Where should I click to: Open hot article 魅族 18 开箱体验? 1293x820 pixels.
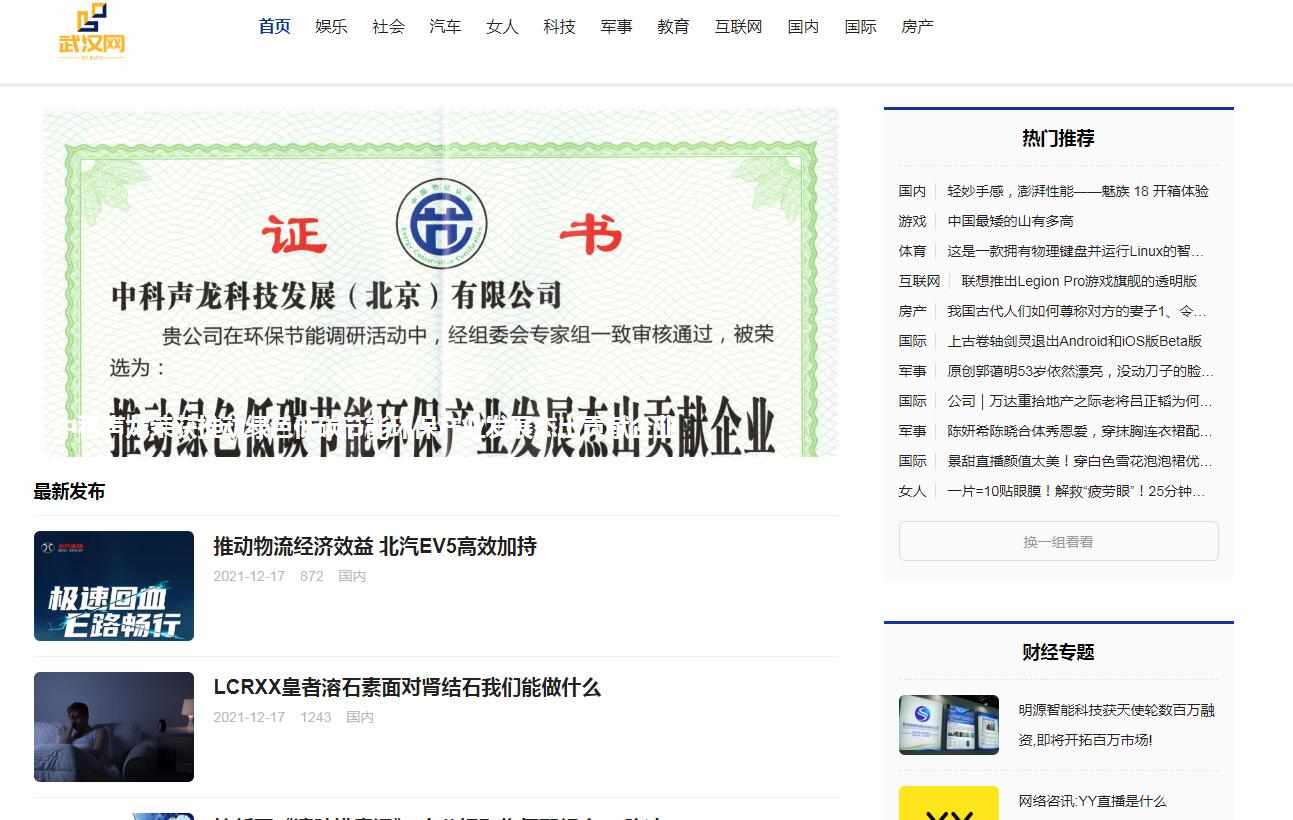(1078, 191)
